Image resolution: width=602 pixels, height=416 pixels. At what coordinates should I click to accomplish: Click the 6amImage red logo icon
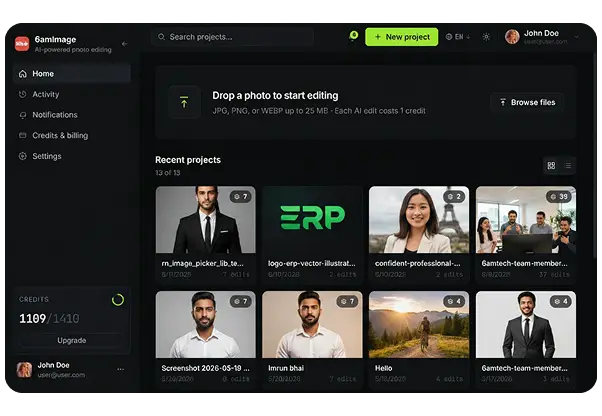(x=22, y=44)
